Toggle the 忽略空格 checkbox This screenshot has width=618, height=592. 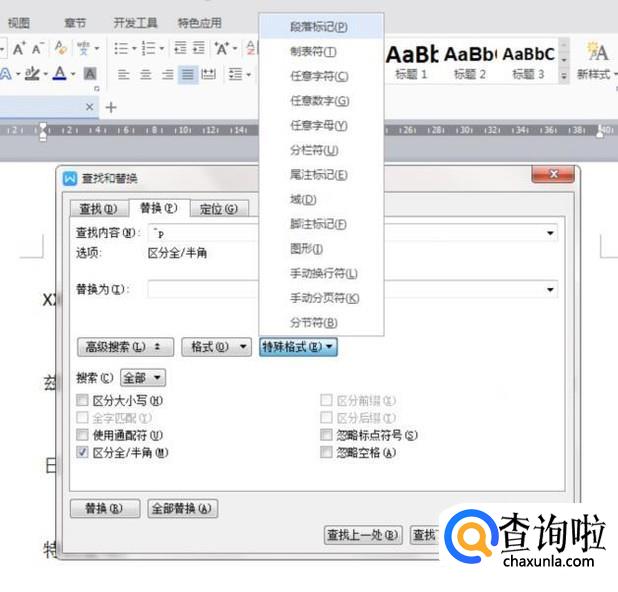click(x=326, y=452)
